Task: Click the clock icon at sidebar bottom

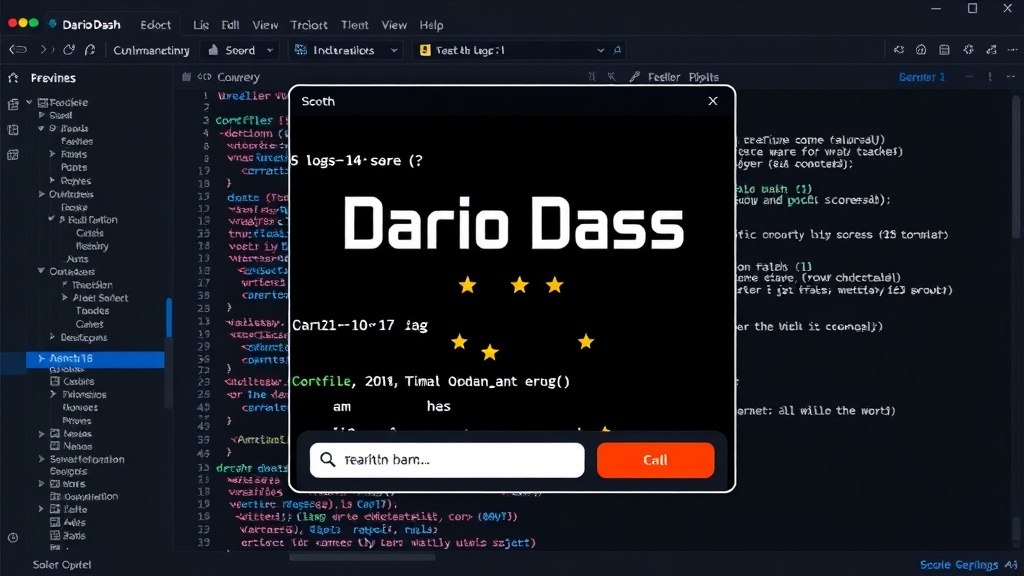Action: (x=13, y=538)
